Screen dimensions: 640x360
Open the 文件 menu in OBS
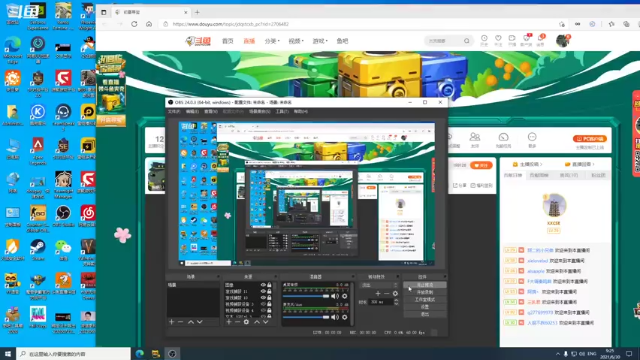[174, 111]
